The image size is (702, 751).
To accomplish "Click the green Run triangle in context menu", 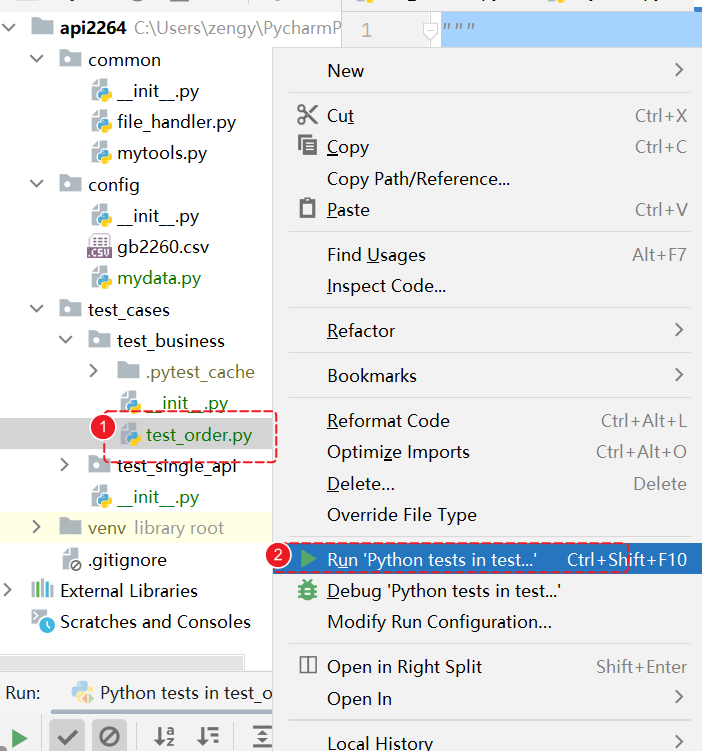I will 308,559.
